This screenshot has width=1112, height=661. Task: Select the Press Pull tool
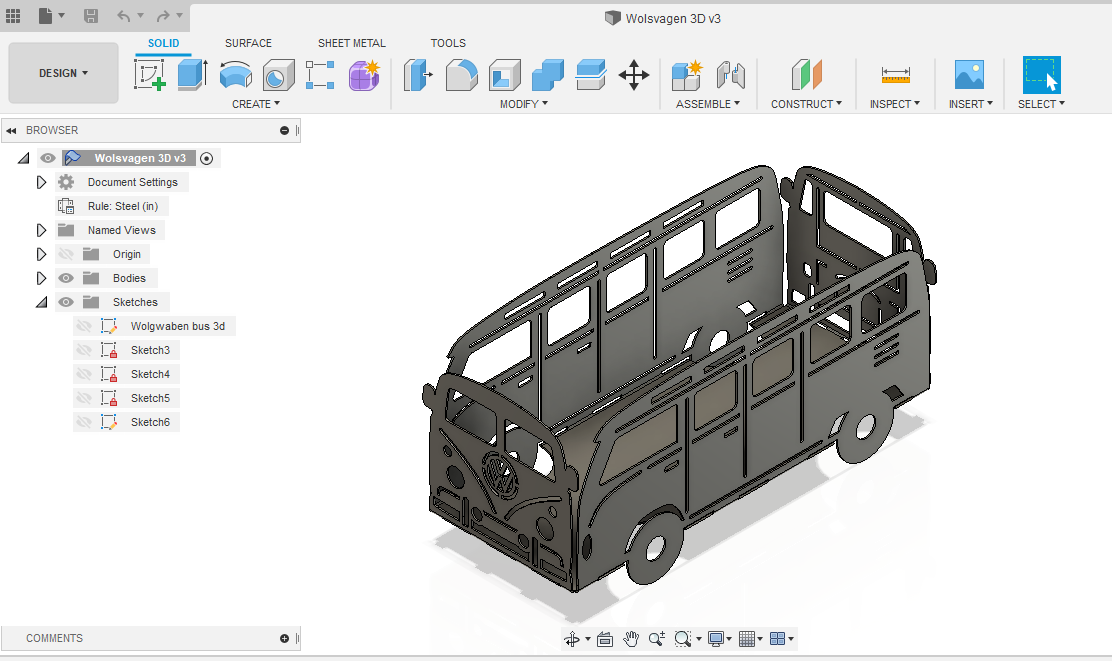coord(418,74)
